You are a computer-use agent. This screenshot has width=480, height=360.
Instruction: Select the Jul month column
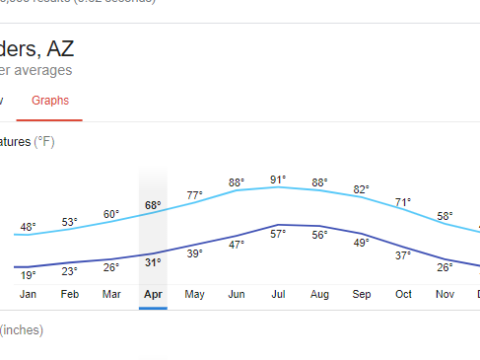(278, 294)
